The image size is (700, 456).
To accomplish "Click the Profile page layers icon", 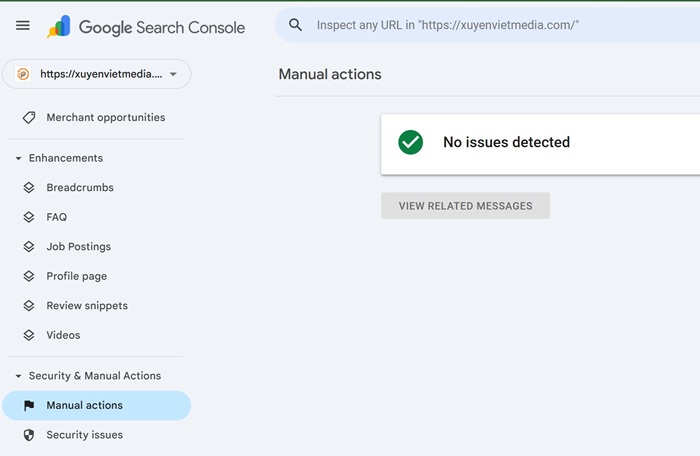I will pos(29,276).
